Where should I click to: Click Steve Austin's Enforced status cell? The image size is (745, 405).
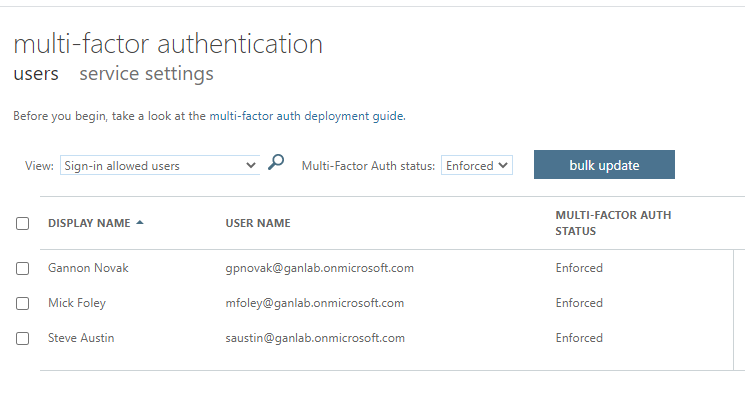(579, 338)
